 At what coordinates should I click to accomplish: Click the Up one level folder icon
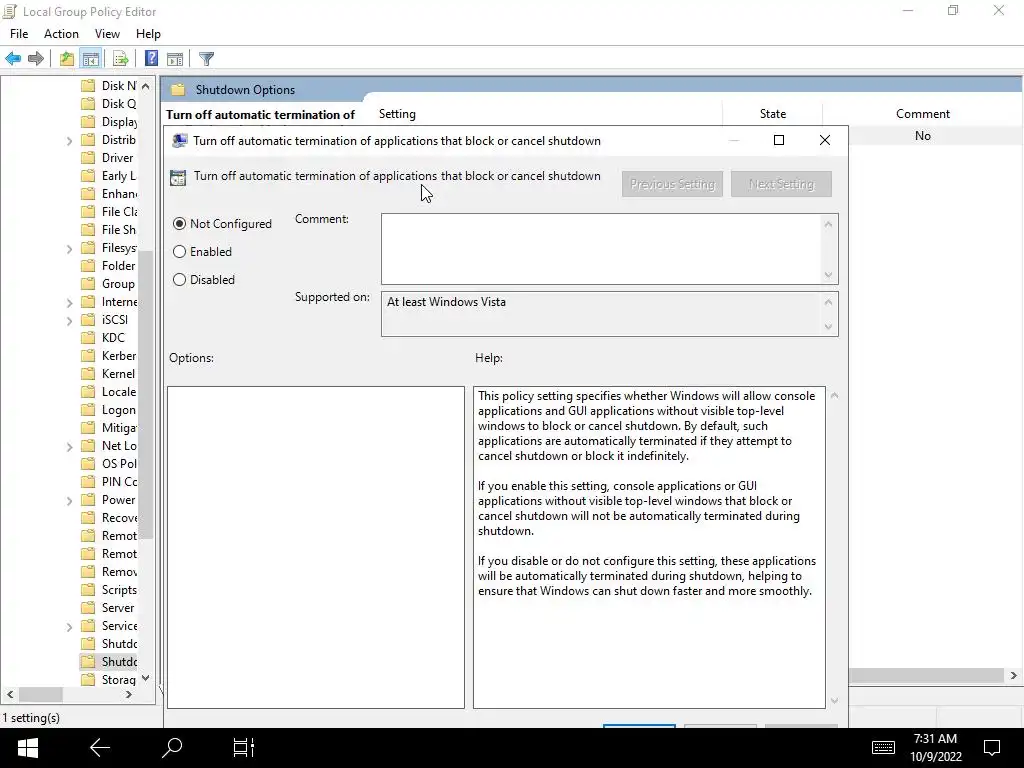(67, 59)
